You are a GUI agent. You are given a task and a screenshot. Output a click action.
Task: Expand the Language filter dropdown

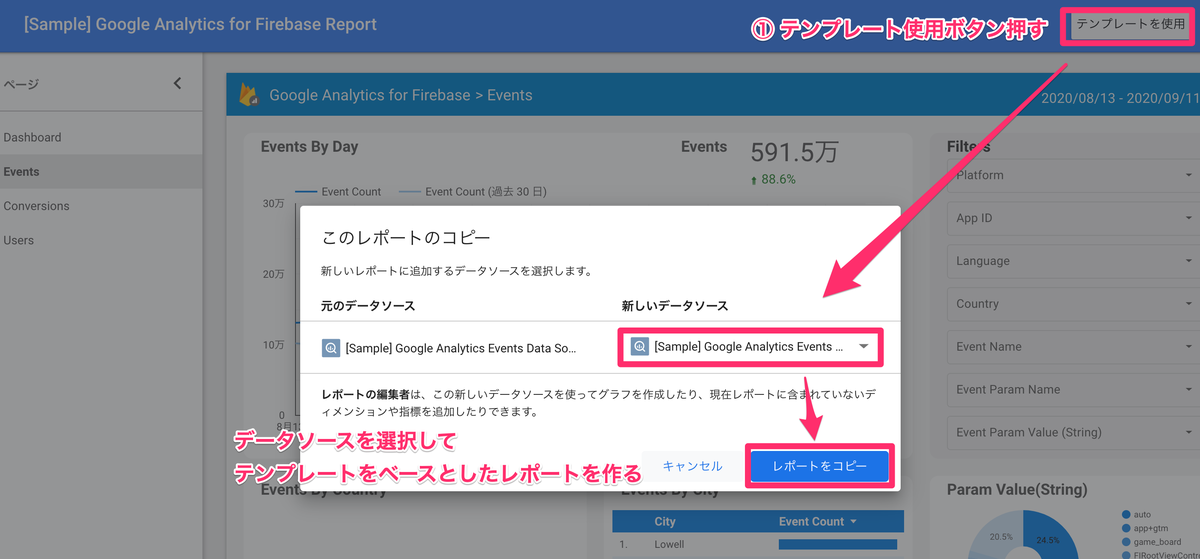1073,261
